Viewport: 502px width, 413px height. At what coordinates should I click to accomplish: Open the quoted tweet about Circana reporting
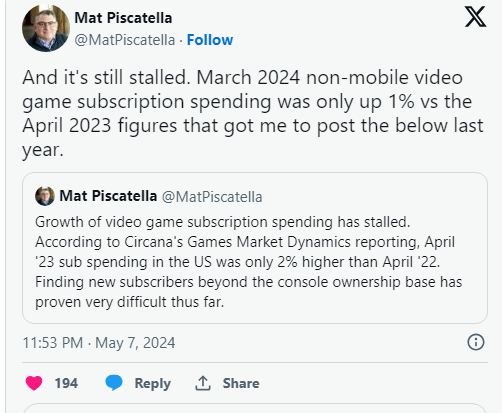coord(248,262)
